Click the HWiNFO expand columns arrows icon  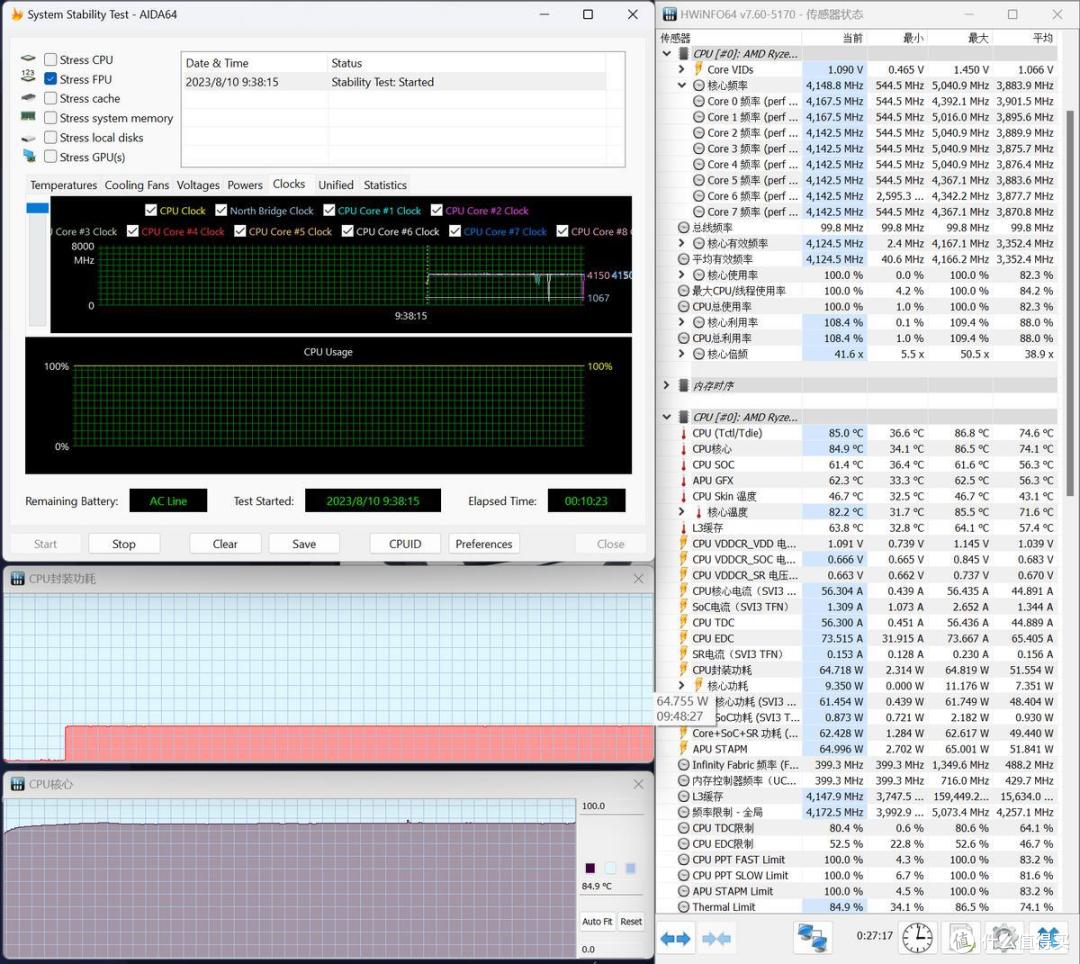(675, 939)
